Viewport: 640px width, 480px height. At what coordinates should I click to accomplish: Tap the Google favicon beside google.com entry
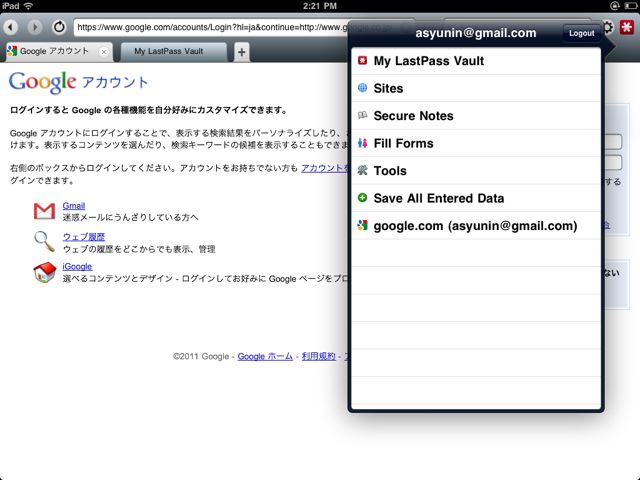(x=362, y=225)
